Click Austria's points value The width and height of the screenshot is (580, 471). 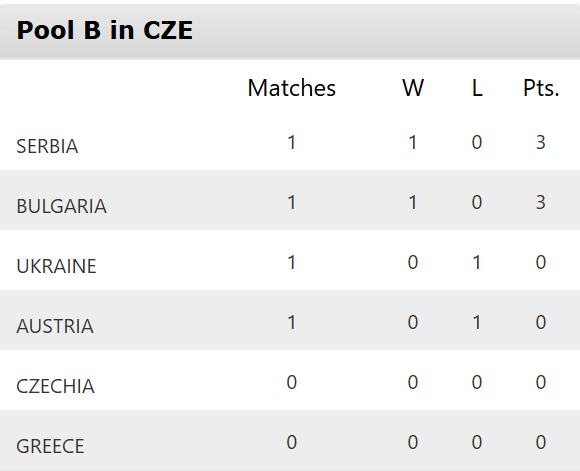click(541, 322)
